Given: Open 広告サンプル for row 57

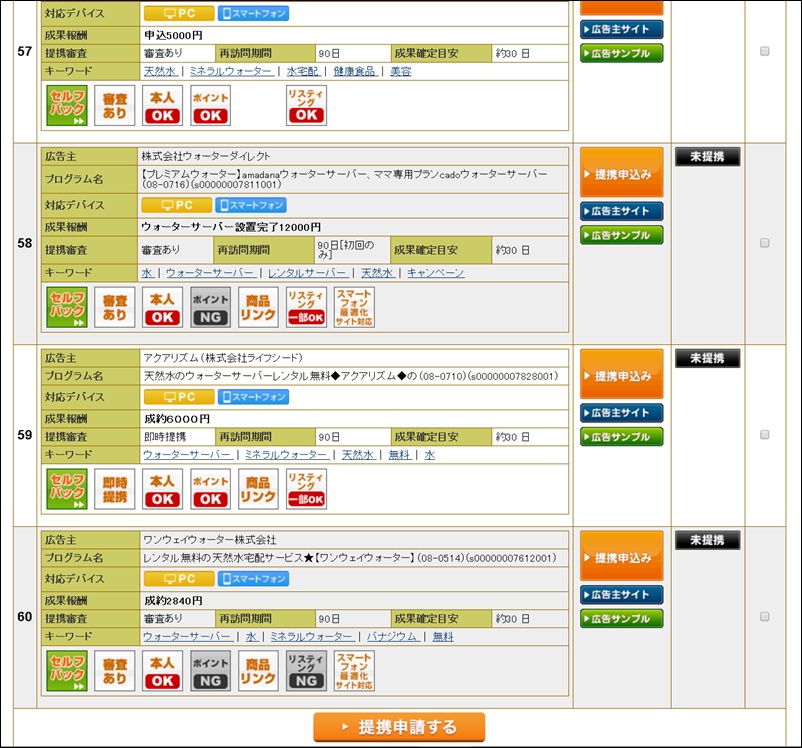Looking at the screenshot, I should 621,53.
